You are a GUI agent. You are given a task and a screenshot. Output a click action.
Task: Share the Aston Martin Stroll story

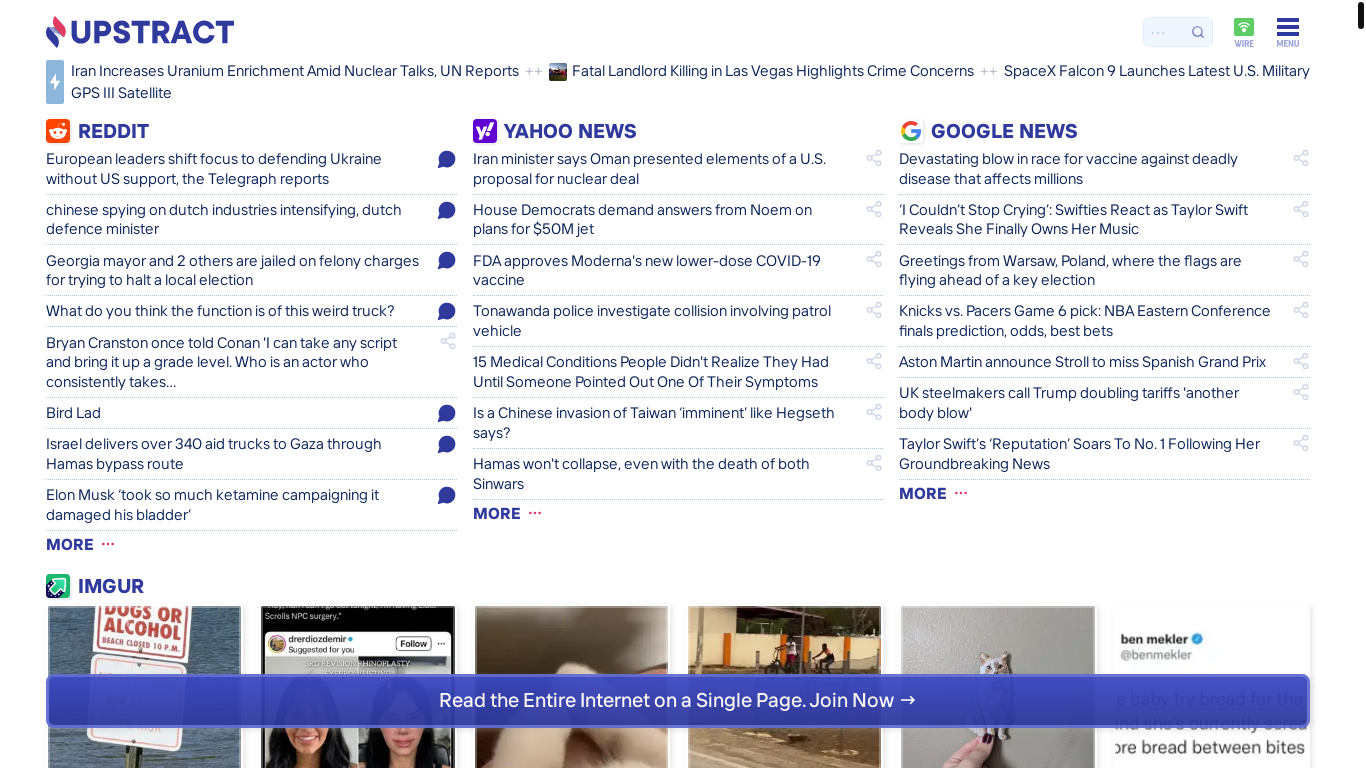pos(1301,361)
